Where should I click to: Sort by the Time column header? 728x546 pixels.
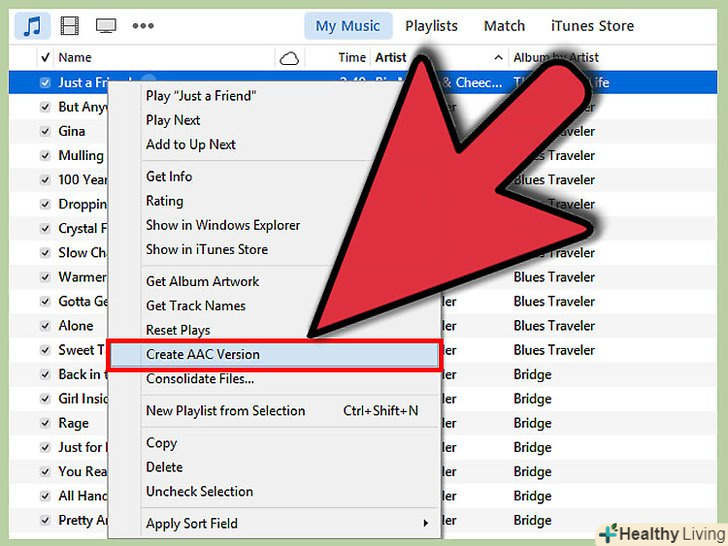point(352,58)
